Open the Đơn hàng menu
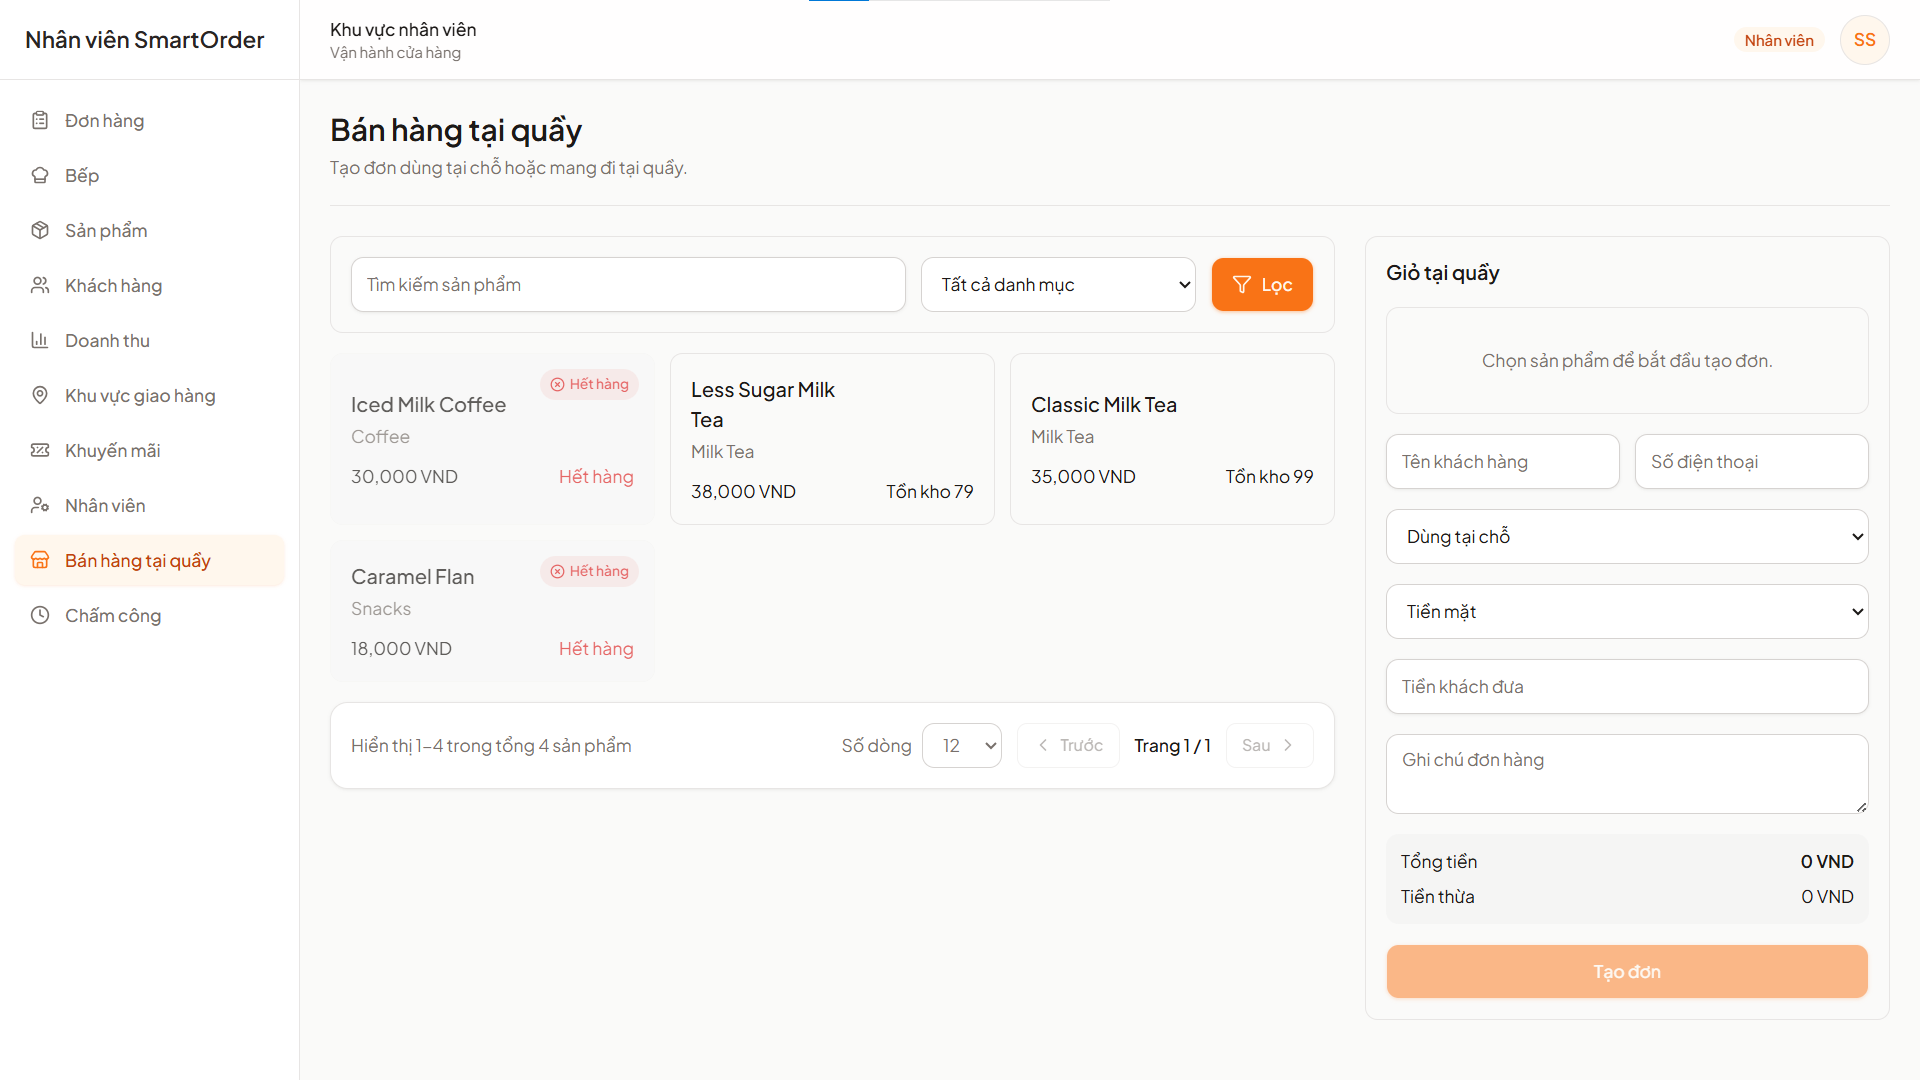1920x1080 pixels. click(x=150, y=120)
